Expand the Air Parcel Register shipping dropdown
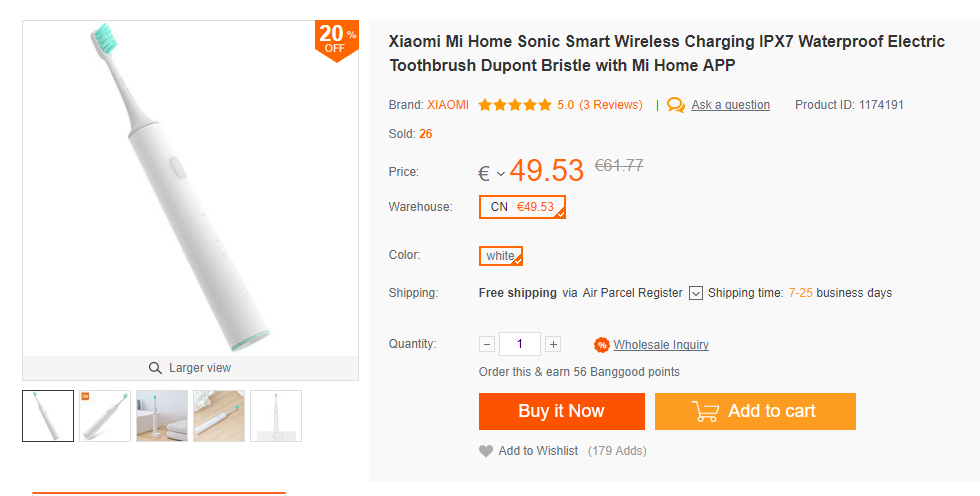Image resolution: width=980 pixels, height=496 pixels. tap(696, 293)
